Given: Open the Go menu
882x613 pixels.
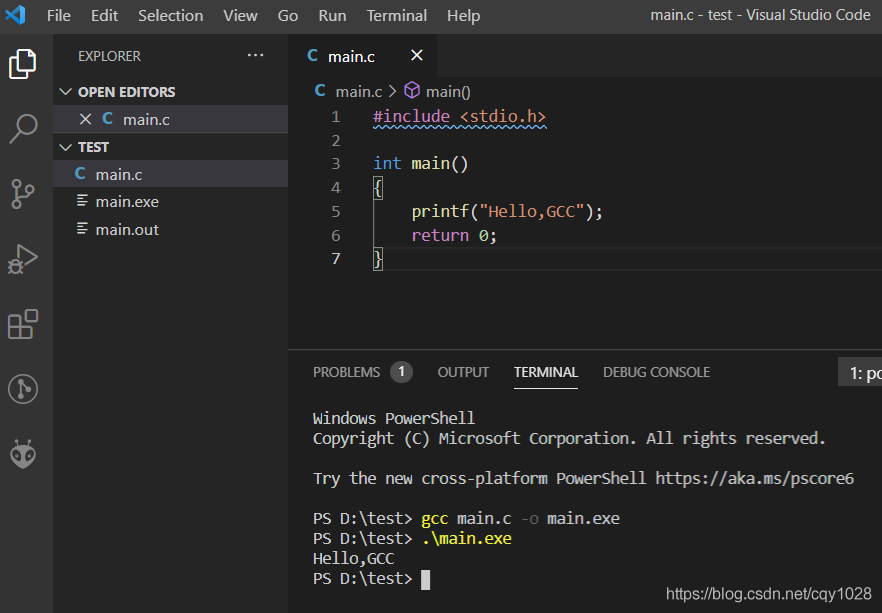Looking at the screenshot, I should (287, 16).
